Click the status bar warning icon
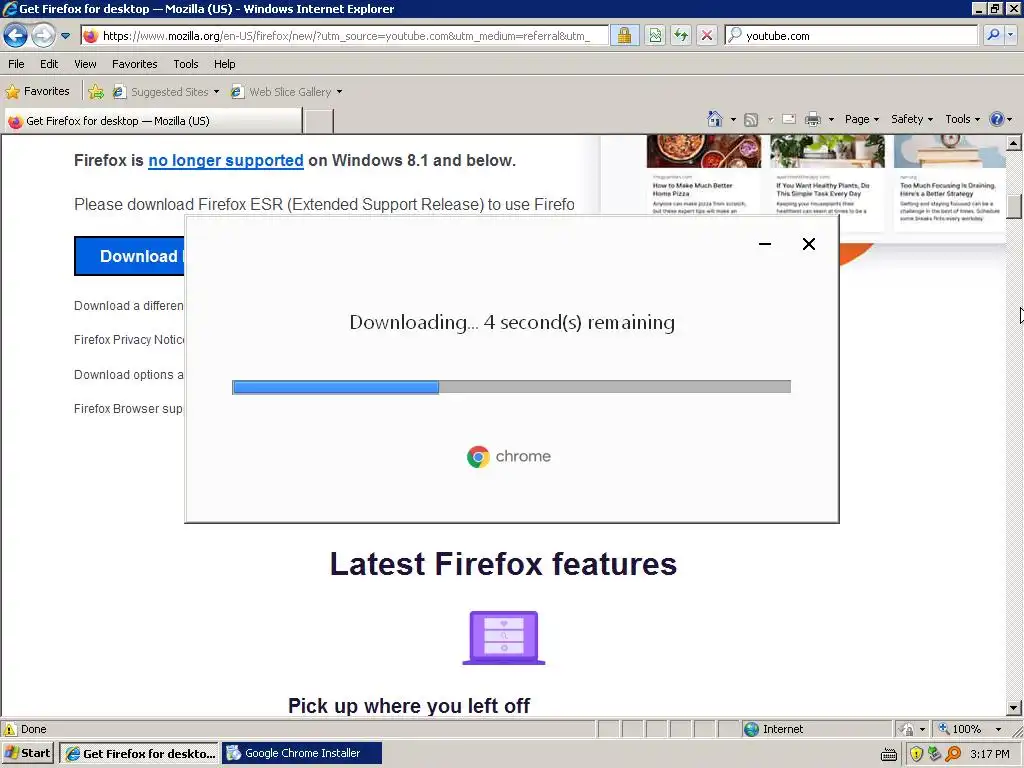This screenshot has width=1024, height=768. click(x=10, y=729)
